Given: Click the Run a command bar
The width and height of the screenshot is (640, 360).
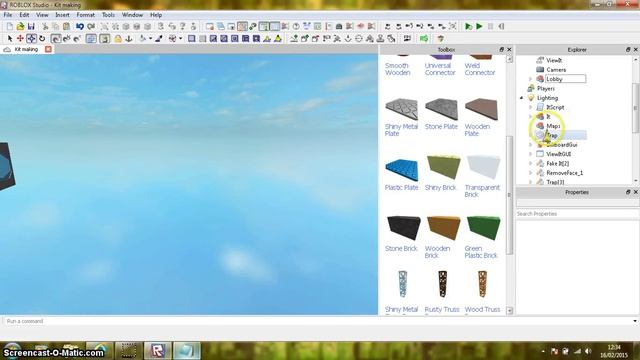Looking at the screenshot, I should 318,321.
